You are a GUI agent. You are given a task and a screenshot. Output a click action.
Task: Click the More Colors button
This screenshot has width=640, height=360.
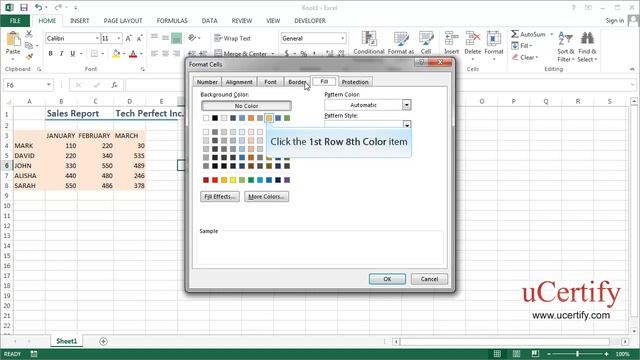[267, 197]
